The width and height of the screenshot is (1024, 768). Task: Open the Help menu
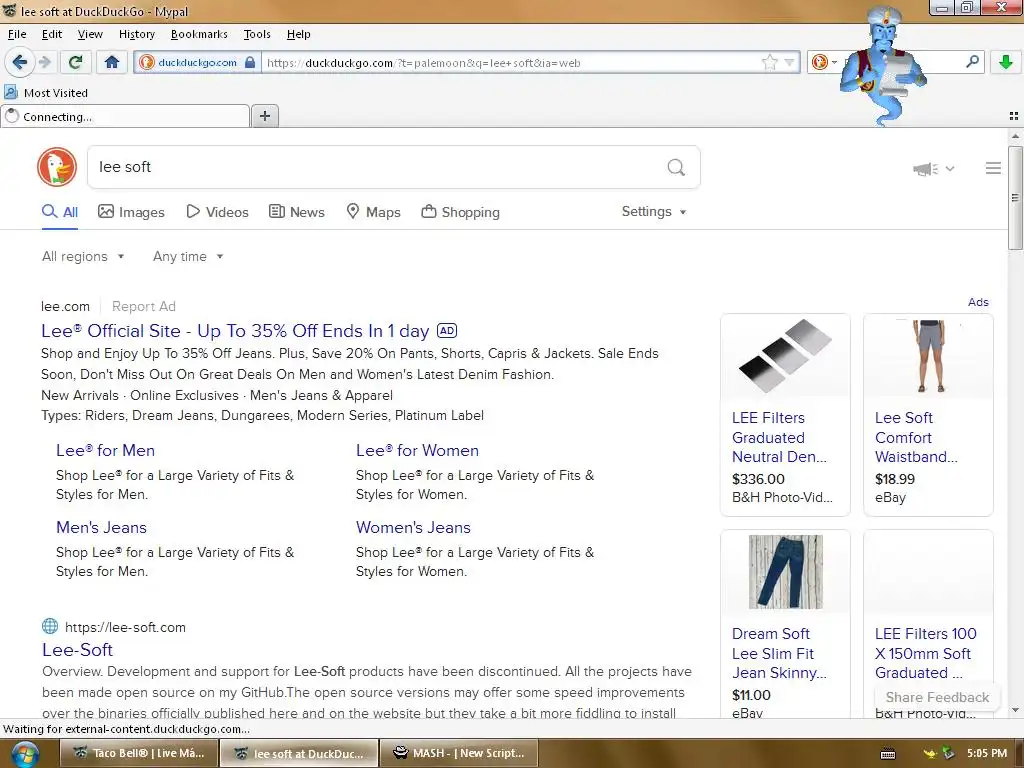click(x=298, y=34)
